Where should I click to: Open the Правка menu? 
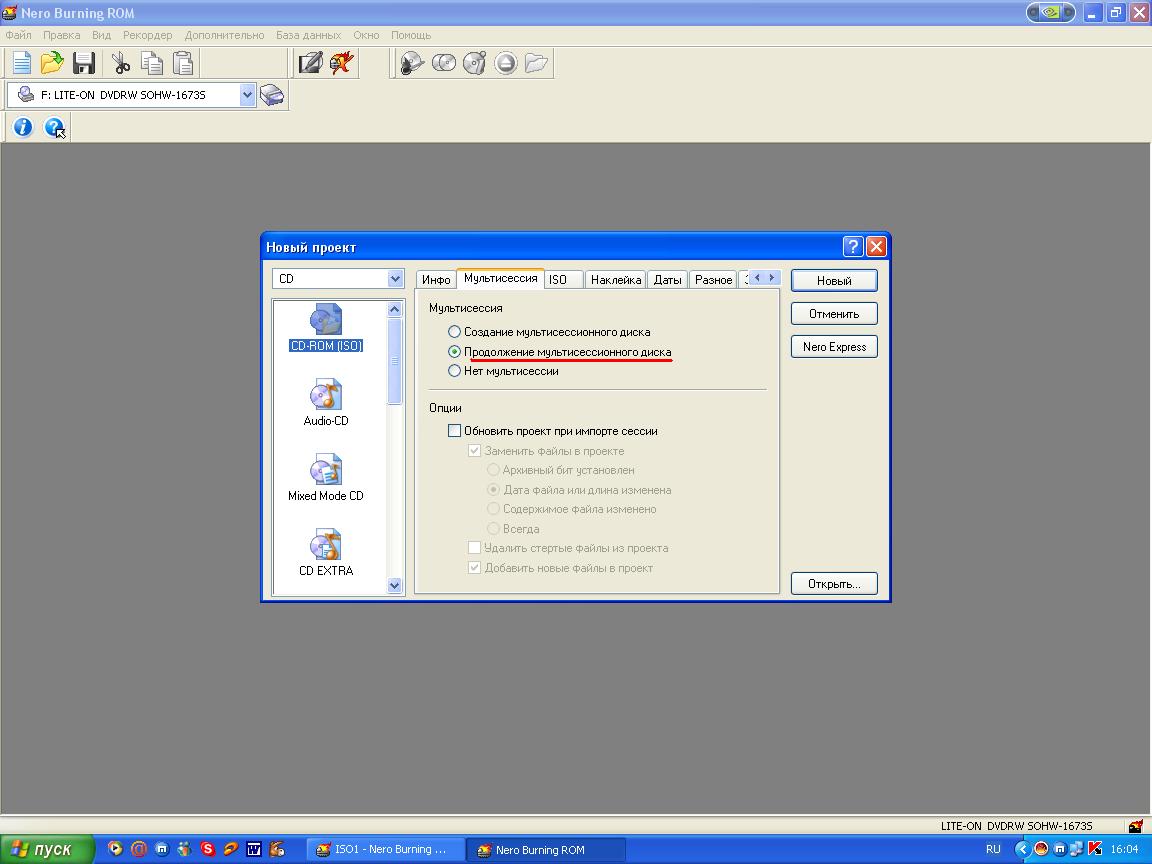[62, 35]
